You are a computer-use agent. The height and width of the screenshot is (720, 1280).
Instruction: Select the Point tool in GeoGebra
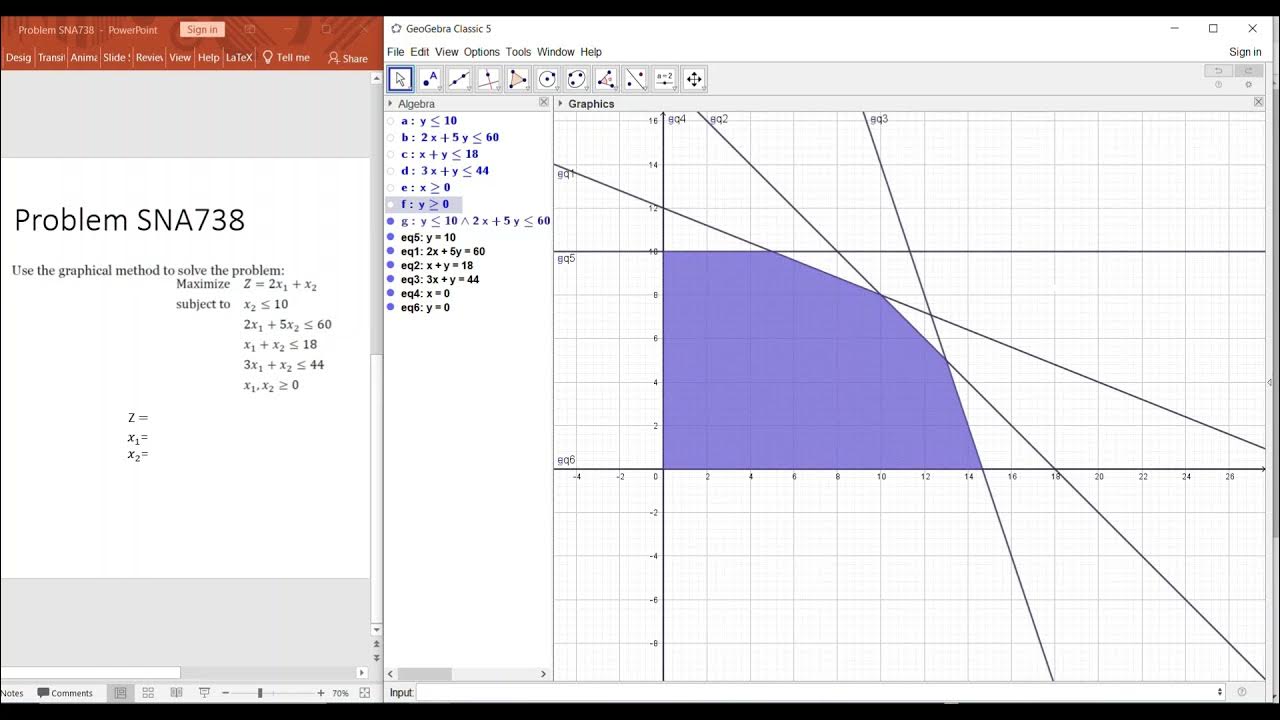pyautogui.click(x=430, y=79)
